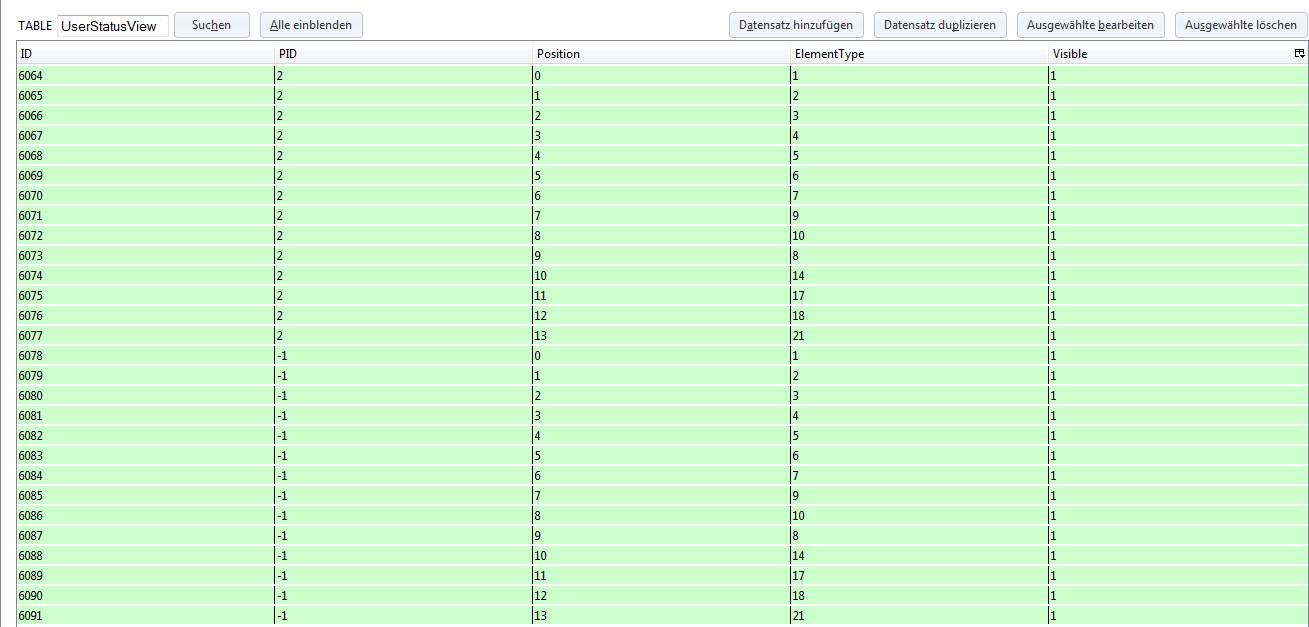
Task: Select row with ID 6089
Action: point(661,576)
